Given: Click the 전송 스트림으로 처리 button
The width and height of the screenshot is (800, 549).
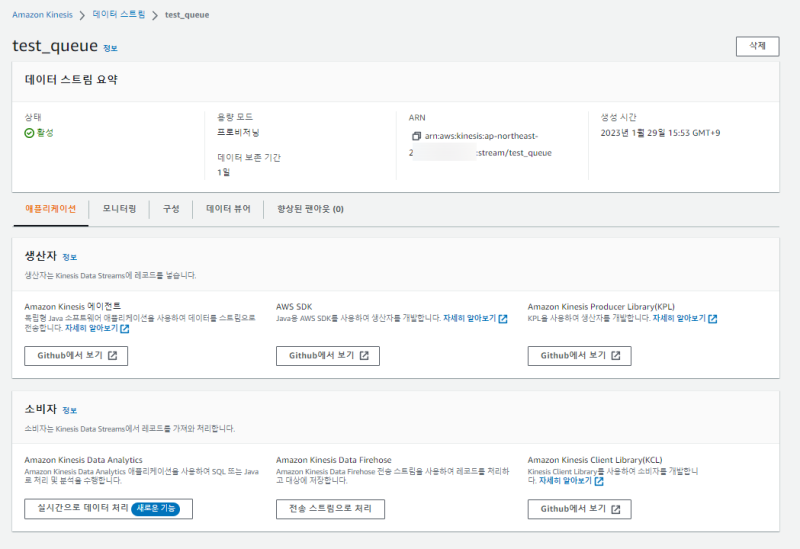Looking at the screenshot, I should (328, 509).
